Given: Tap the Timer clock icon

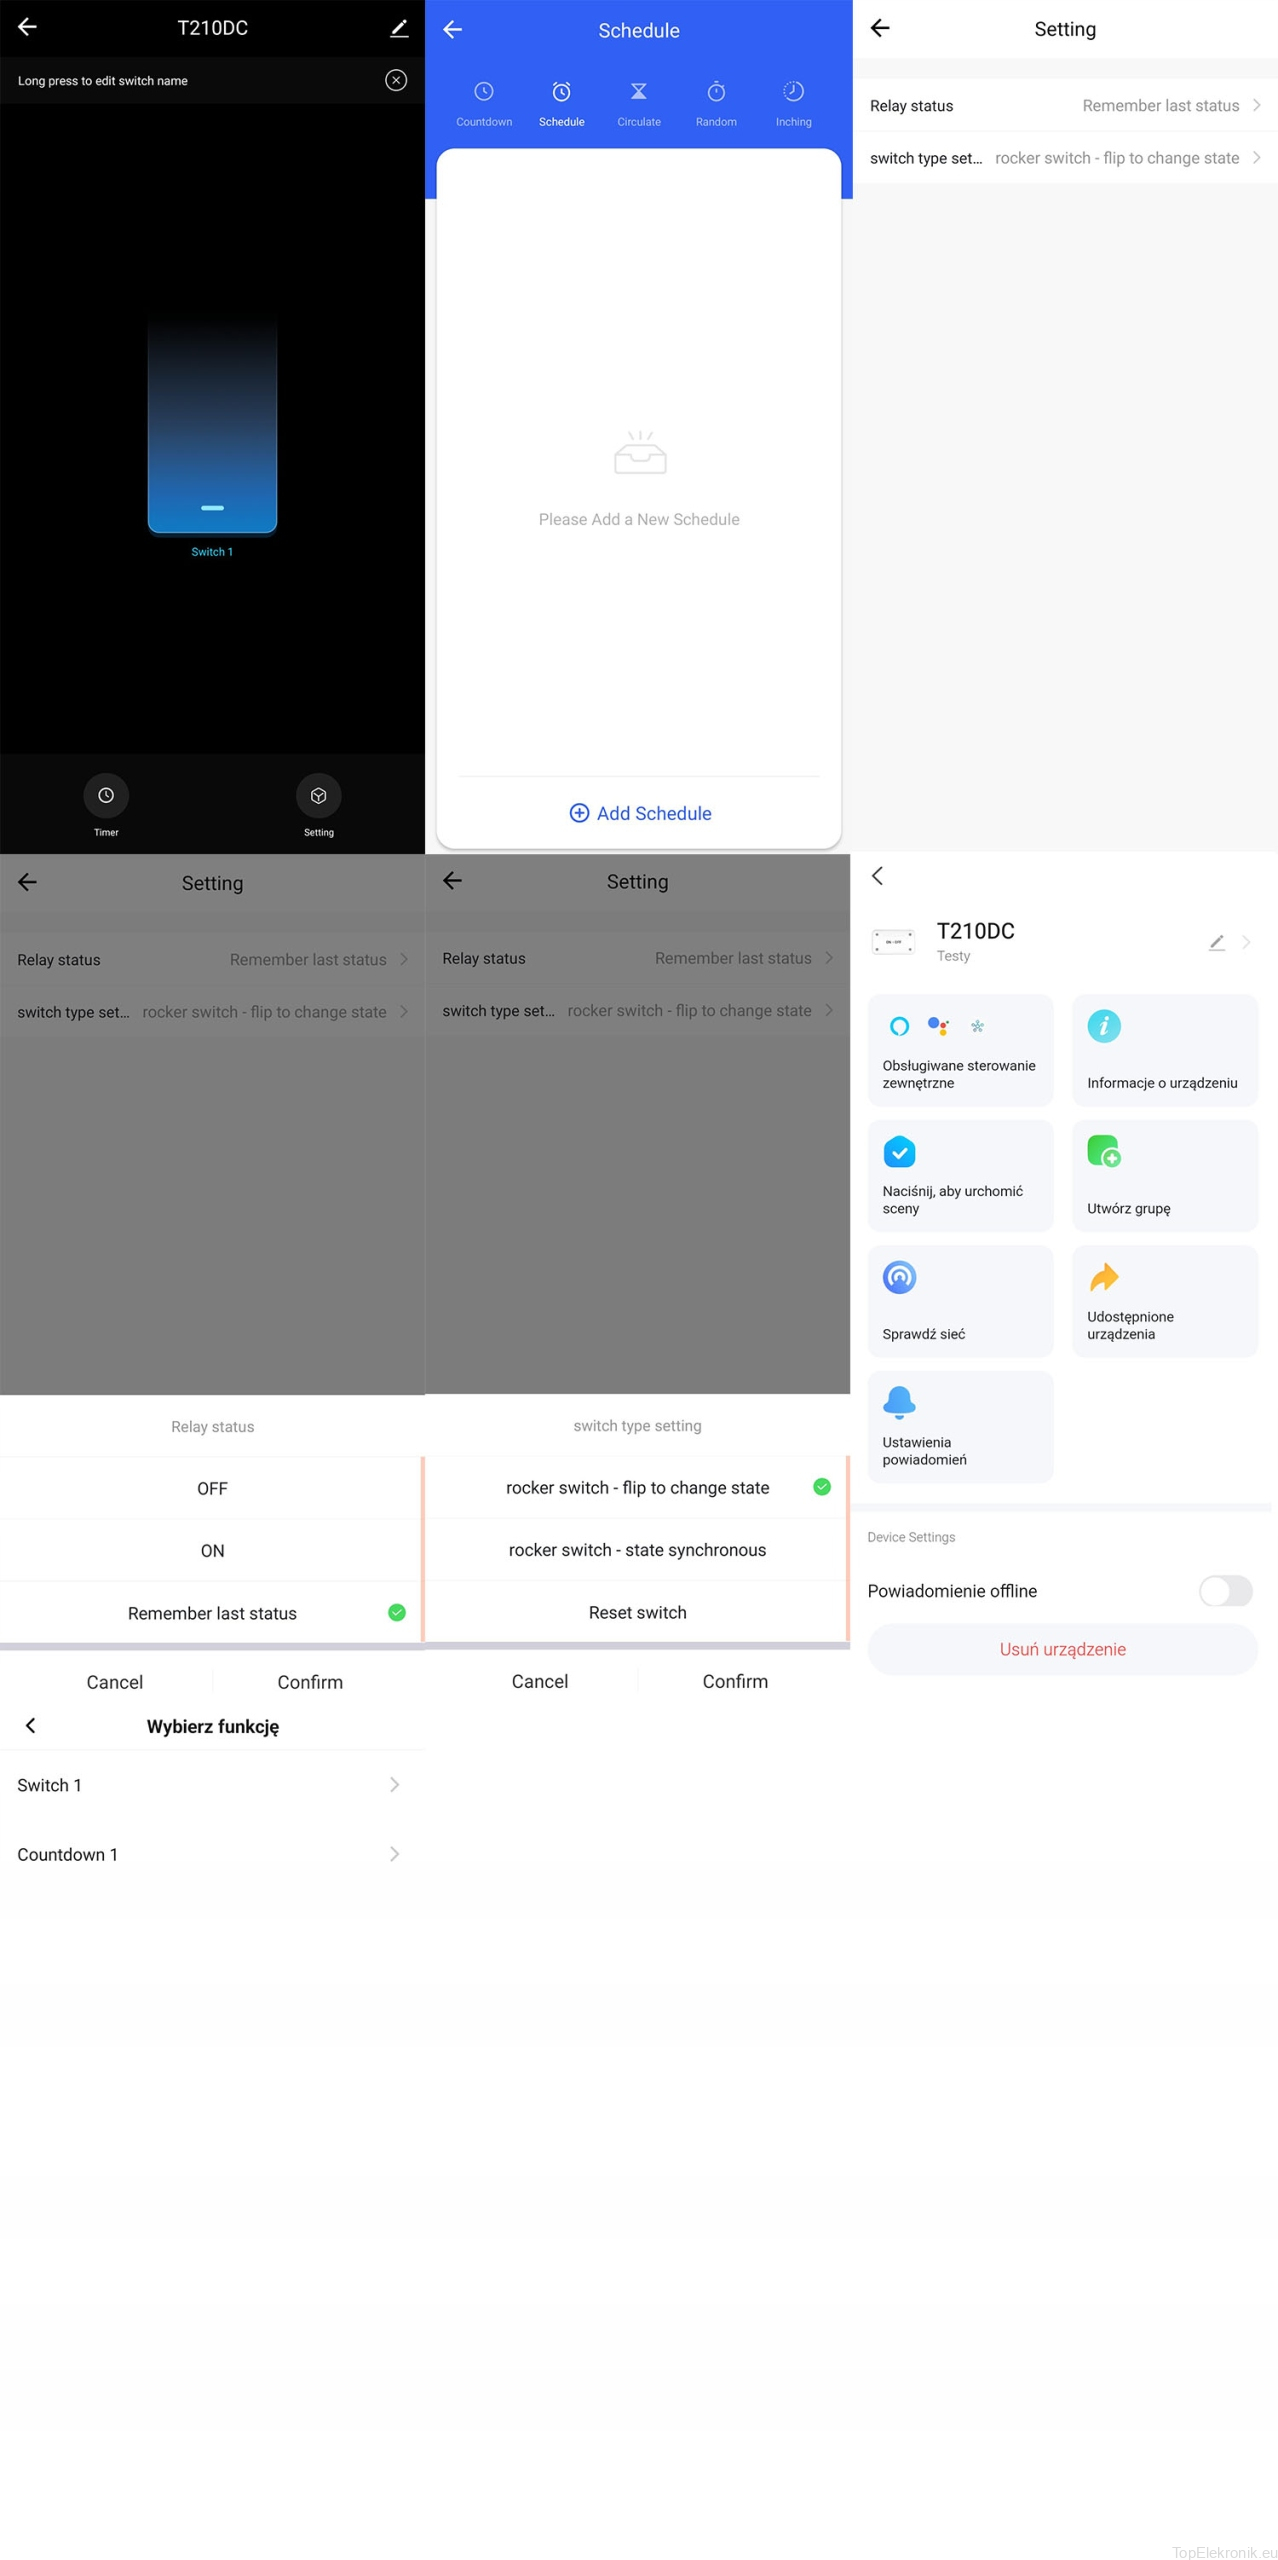Looking at the screenshot, I should coord(106,795).
